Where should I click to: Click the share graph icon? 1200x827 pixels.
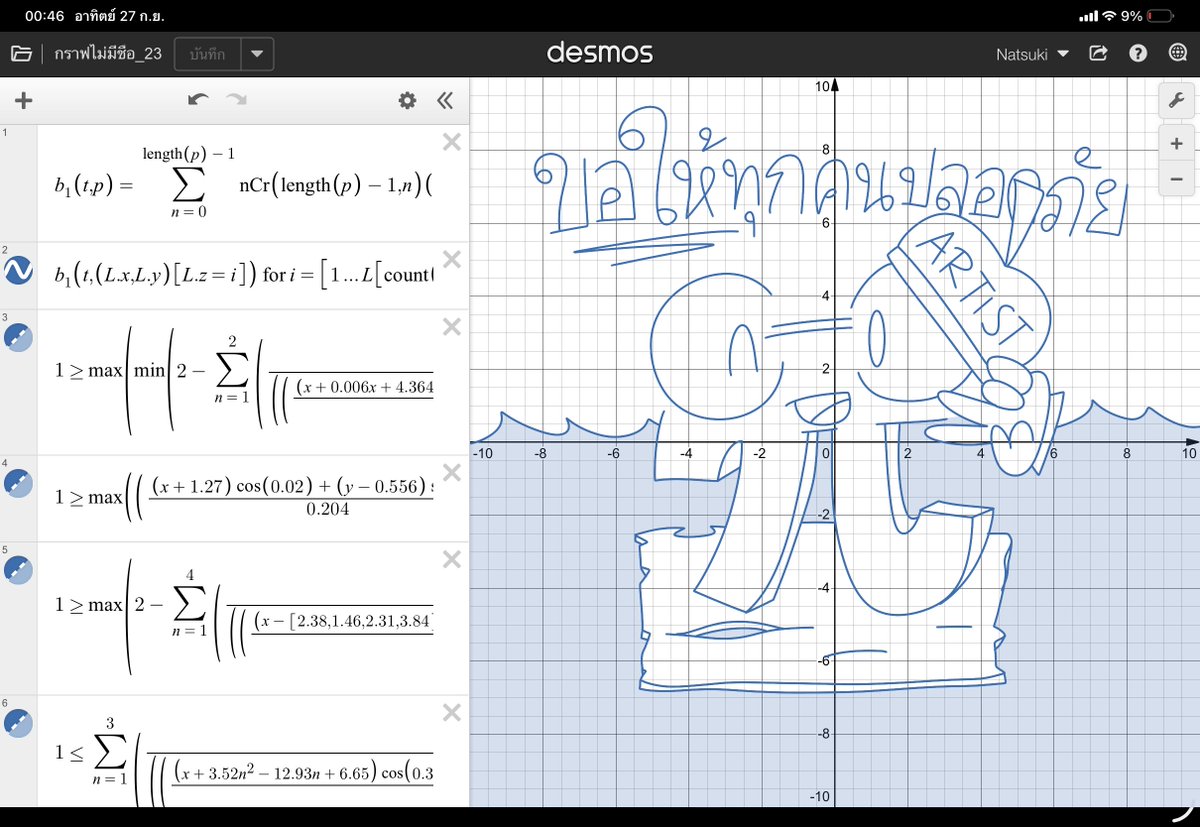(x=1098, y=54)
